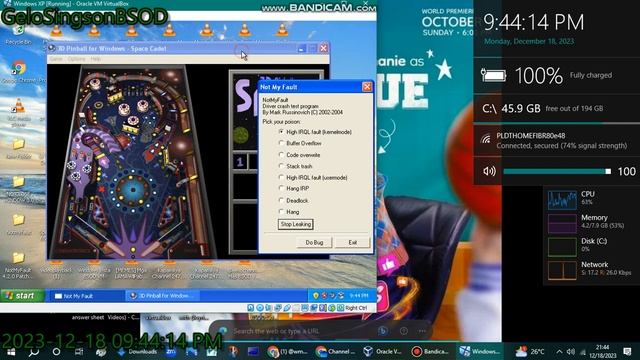Open the Windows XP start menu

point(22,296)
